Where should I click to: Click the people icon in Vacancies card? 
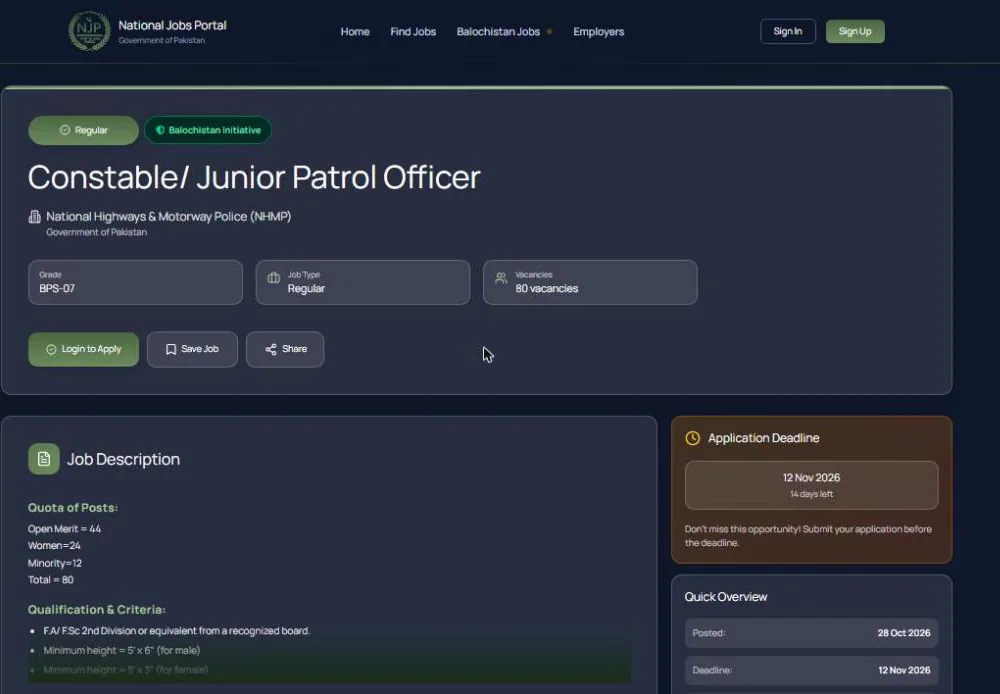[501, 277]
